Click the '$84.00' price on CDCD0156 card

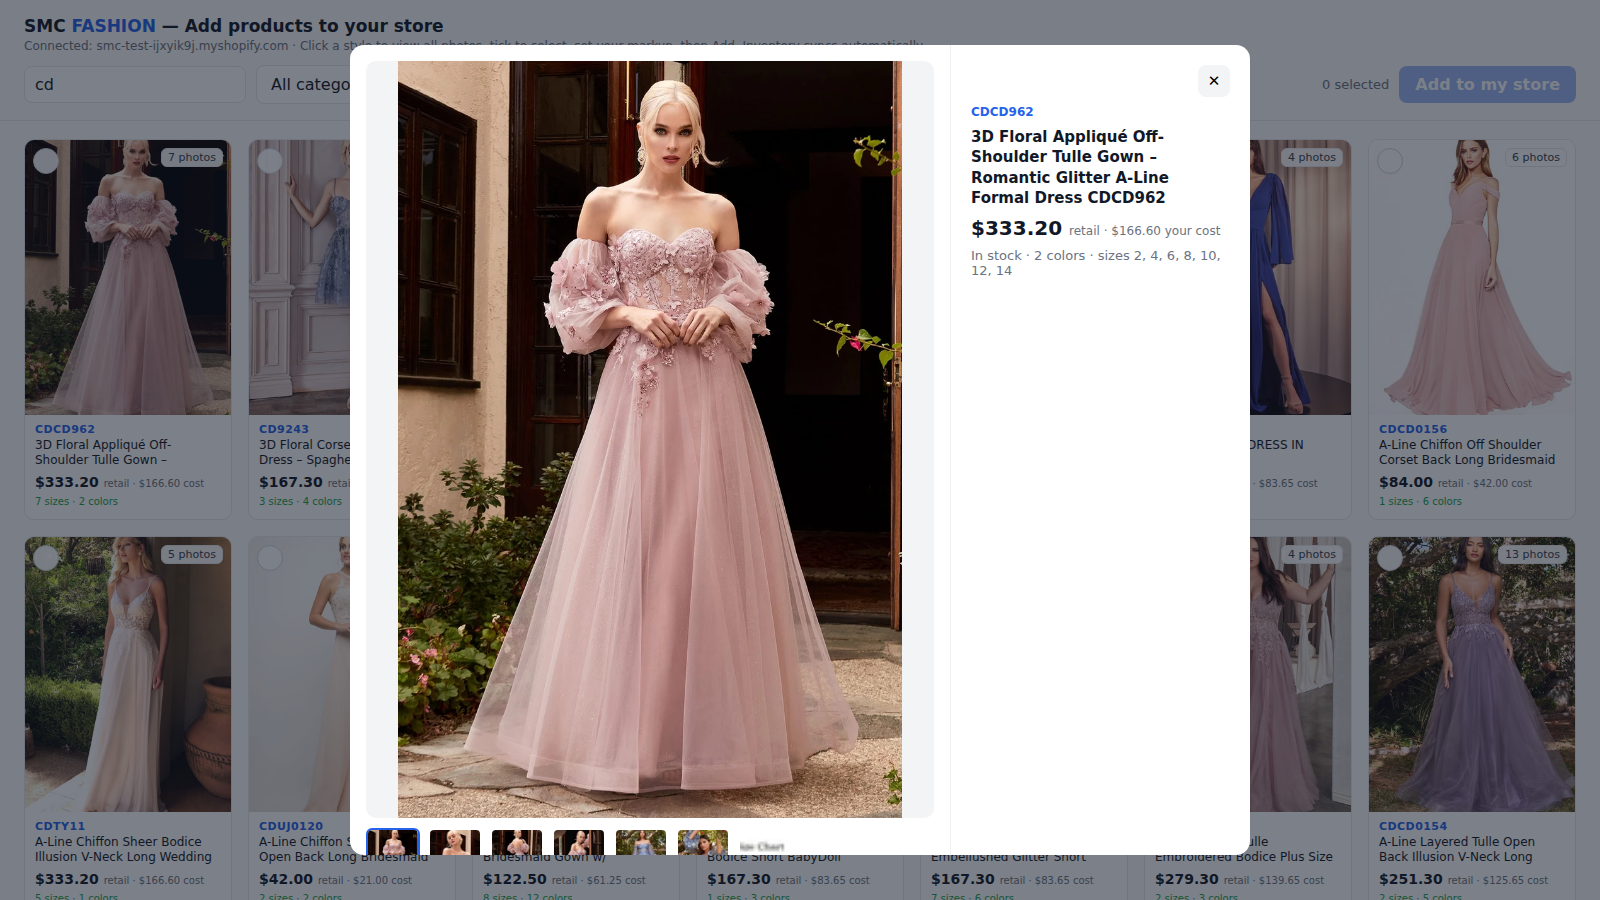click(x=1405, y=482)
